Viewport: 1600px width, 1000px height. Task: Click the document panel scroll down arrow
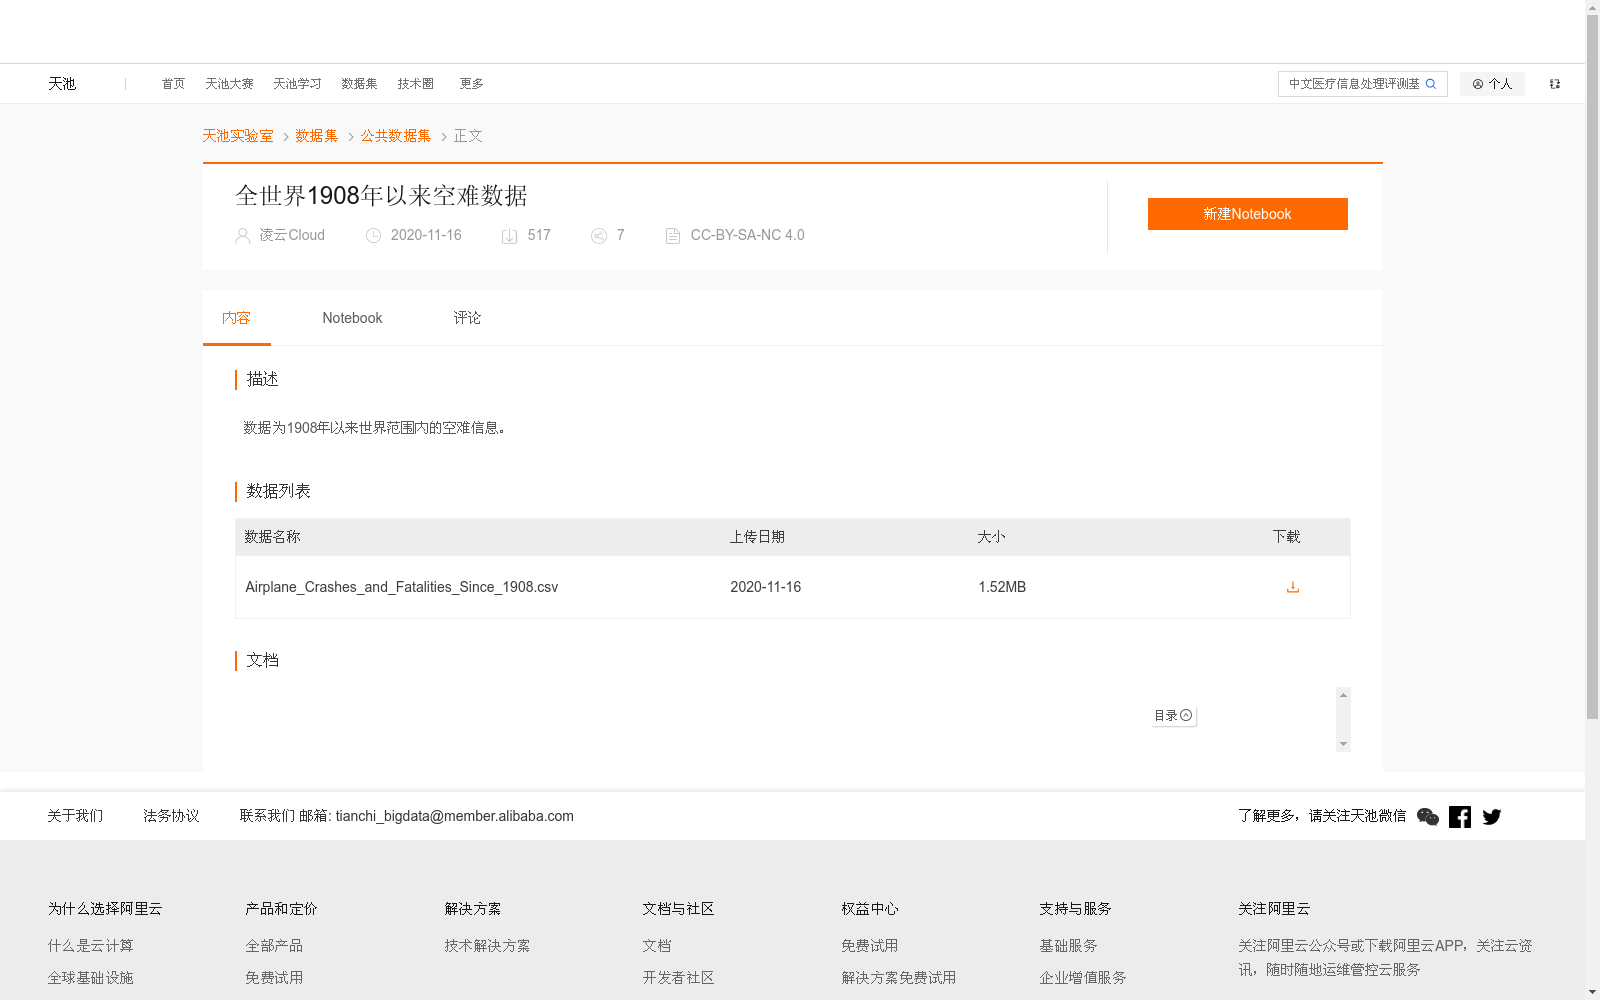(1343, 744)
